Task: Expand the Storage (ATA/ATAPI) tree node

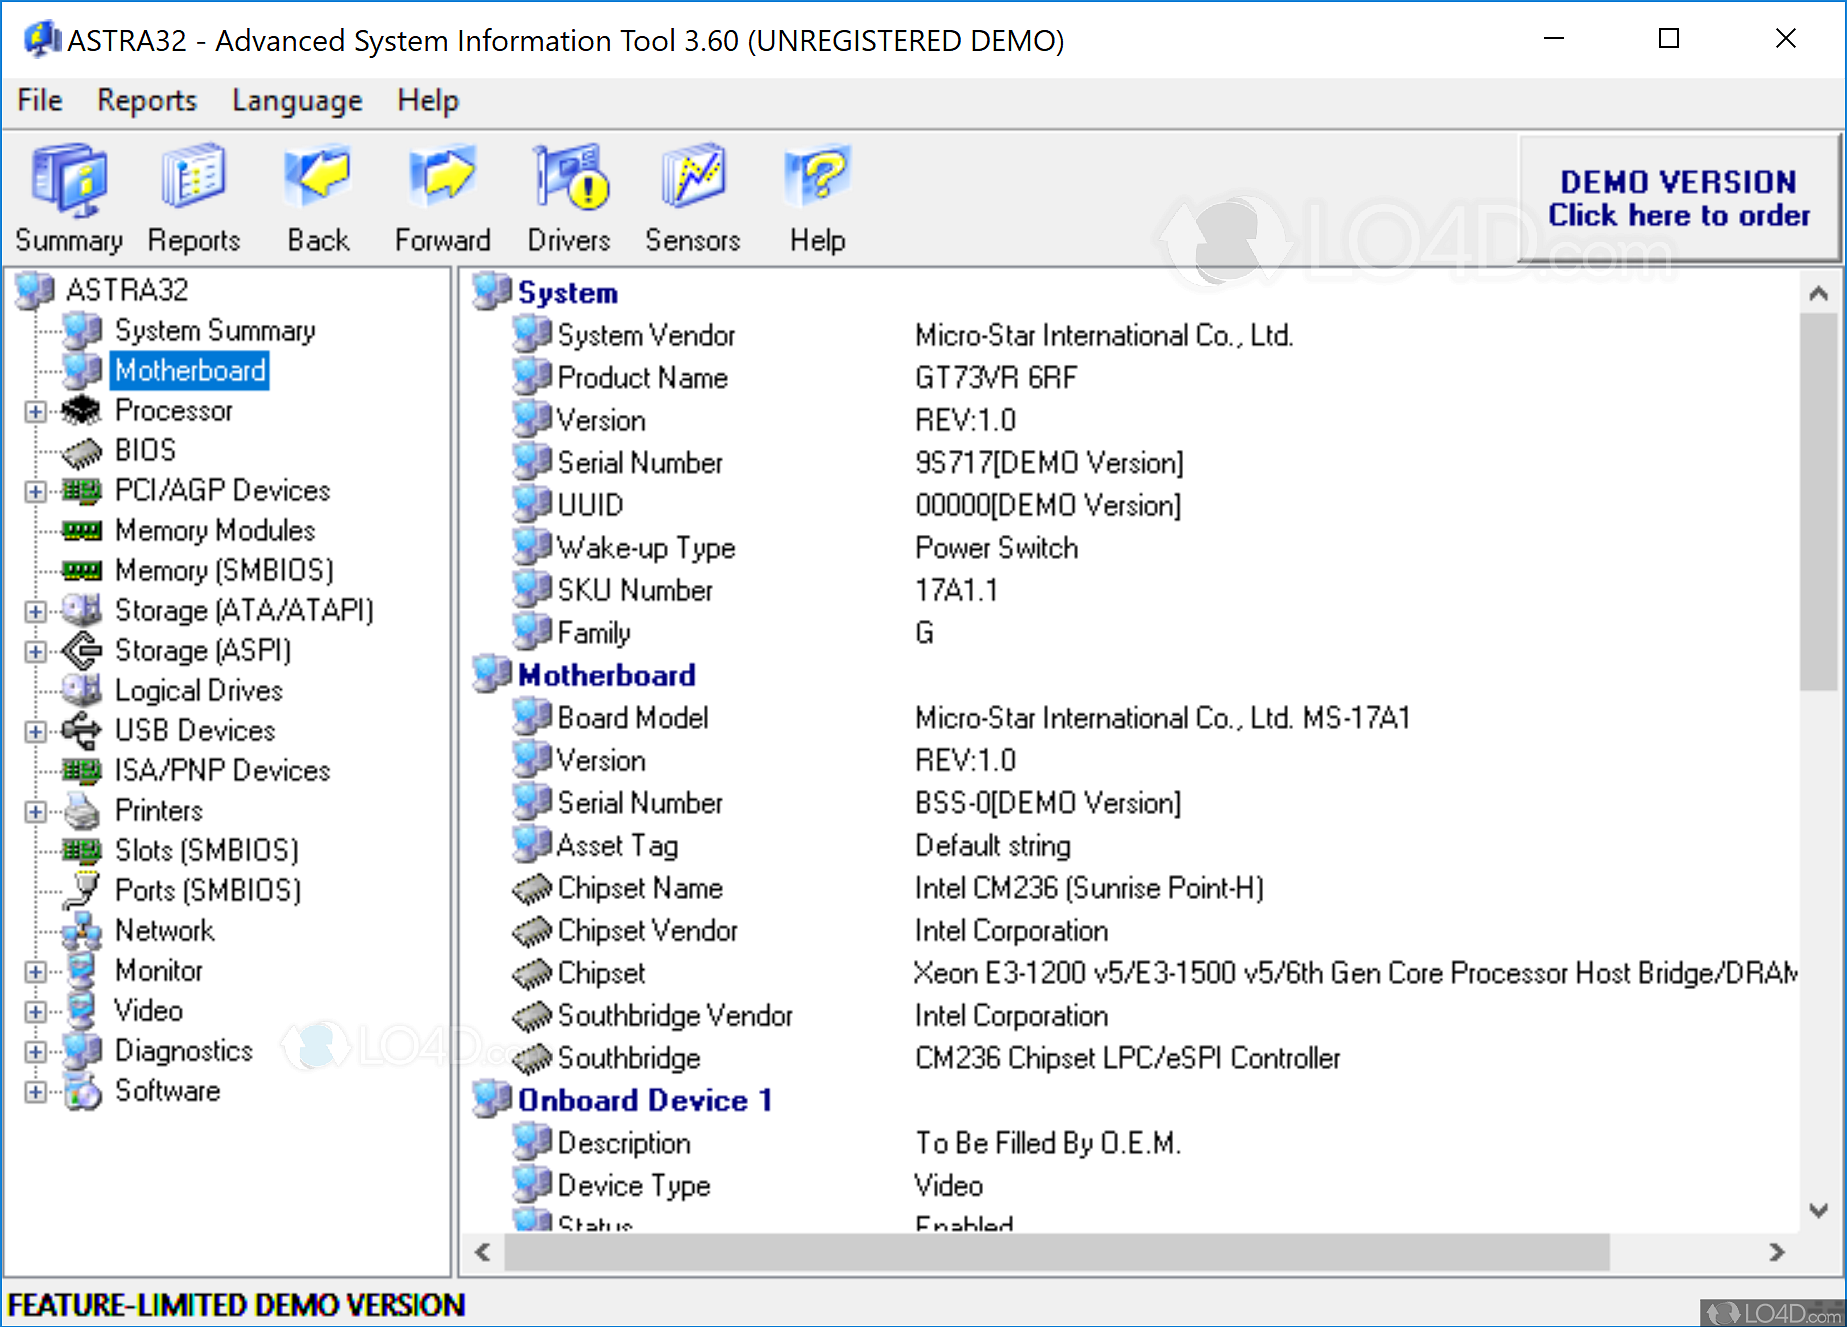Action: (x=35, y=610)
